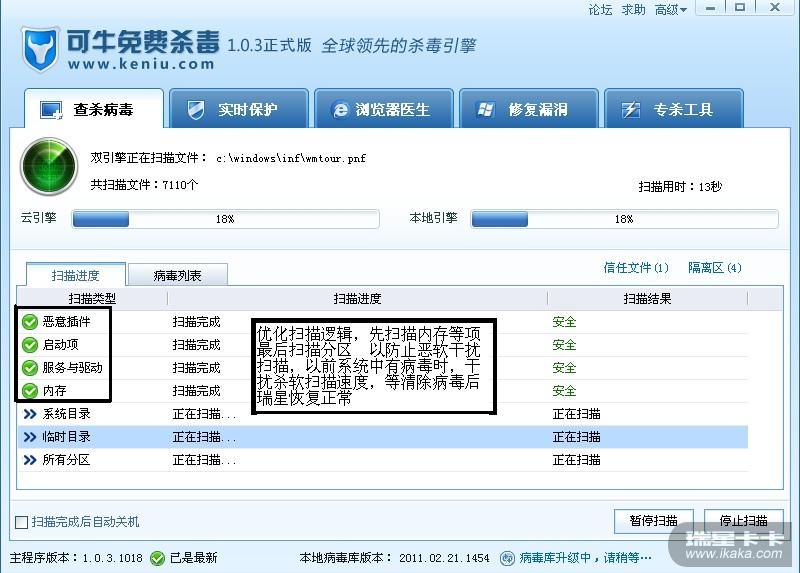Click the 扫描进度 column header
The height and width of the screenshot is (573, 800).
pos(357,298)
